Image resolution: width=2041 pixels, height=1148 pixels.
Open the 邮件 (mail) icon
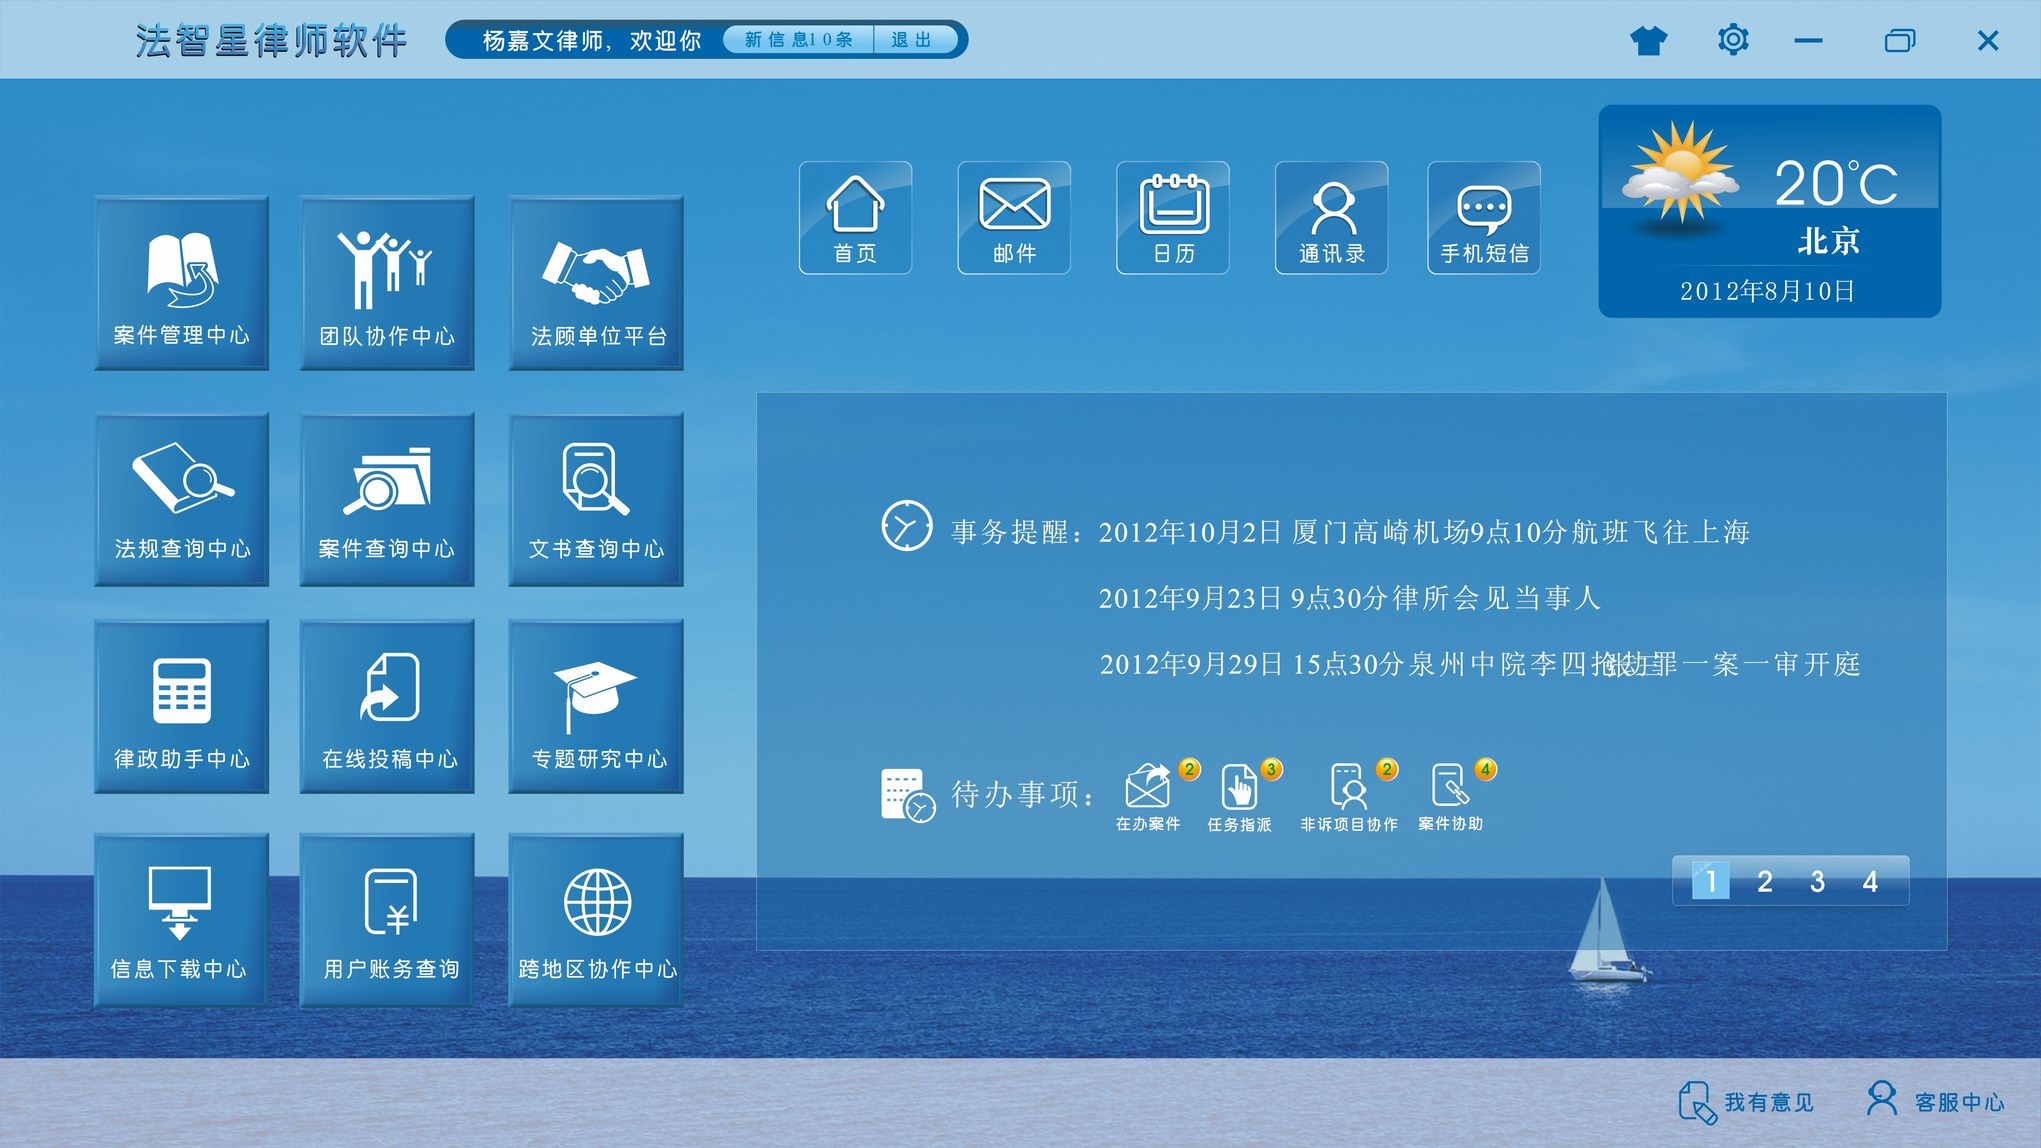tap(1014, 217)
